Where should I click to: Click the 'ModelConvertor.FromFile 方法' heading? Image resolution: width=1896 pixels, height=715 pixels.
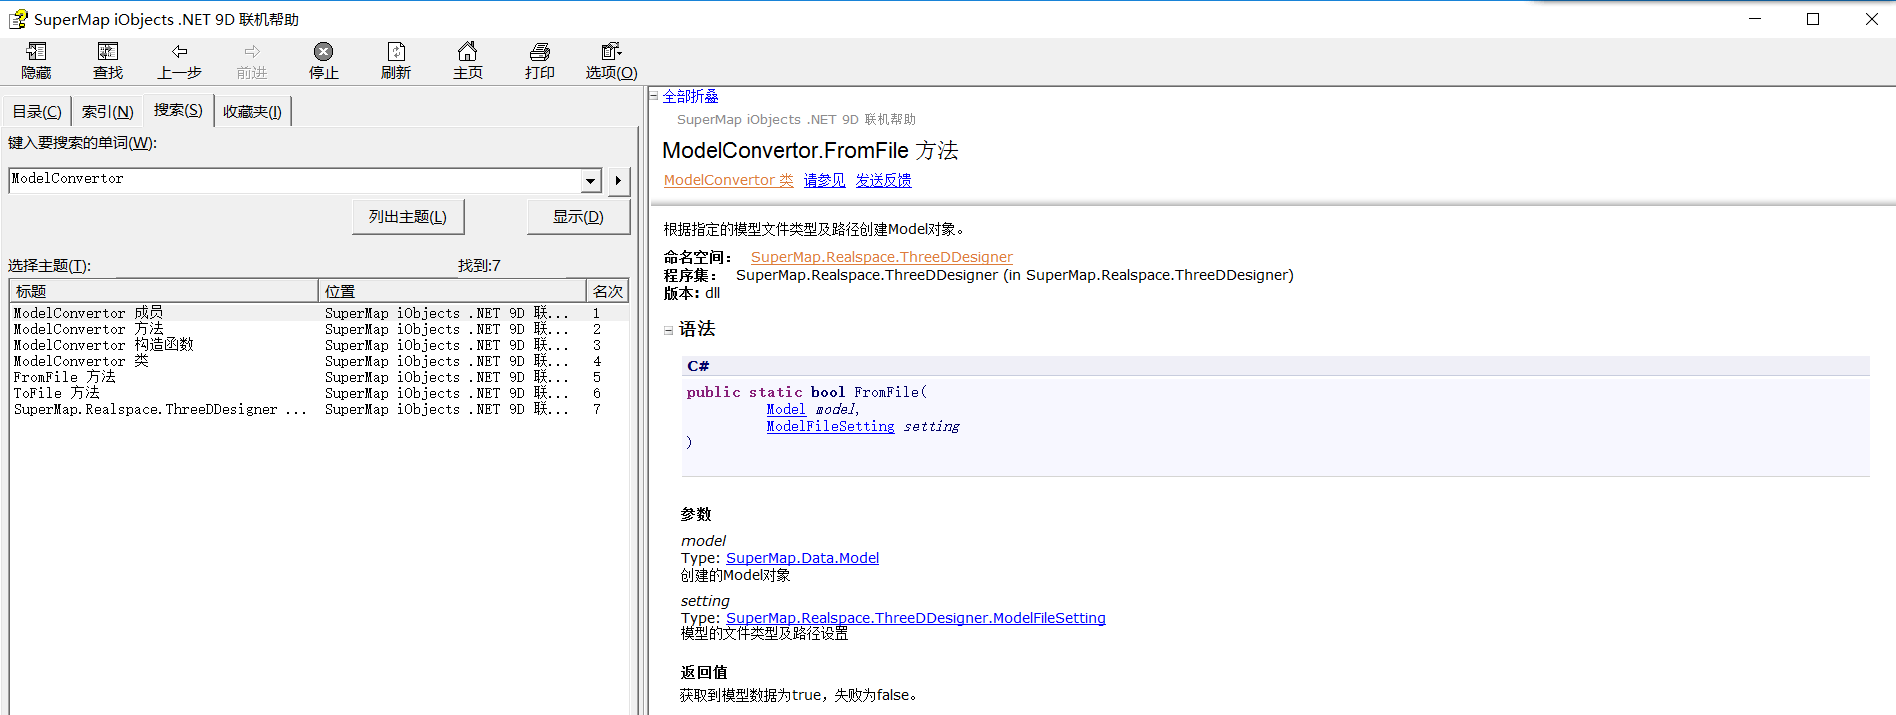tap(810, 150)
